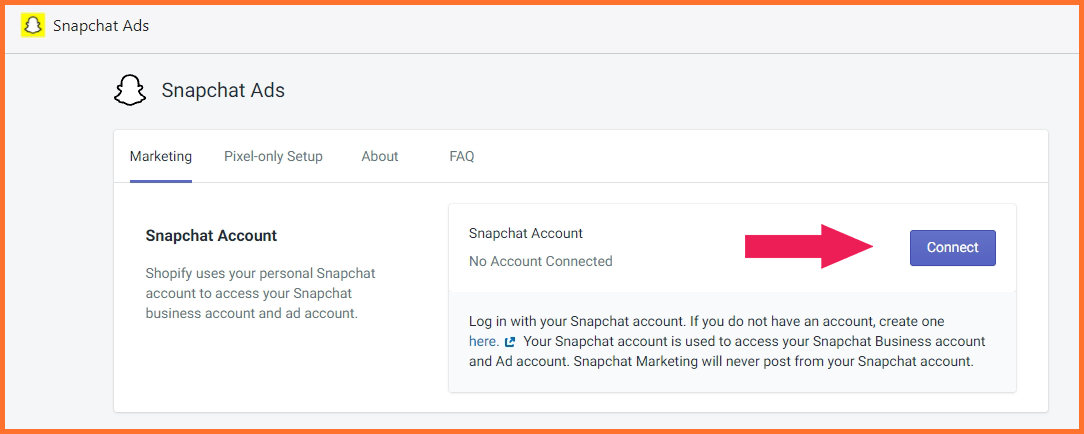Select the FAQ tab
The height and width of the screenshot is (434, 1084).
pos(462,156)
